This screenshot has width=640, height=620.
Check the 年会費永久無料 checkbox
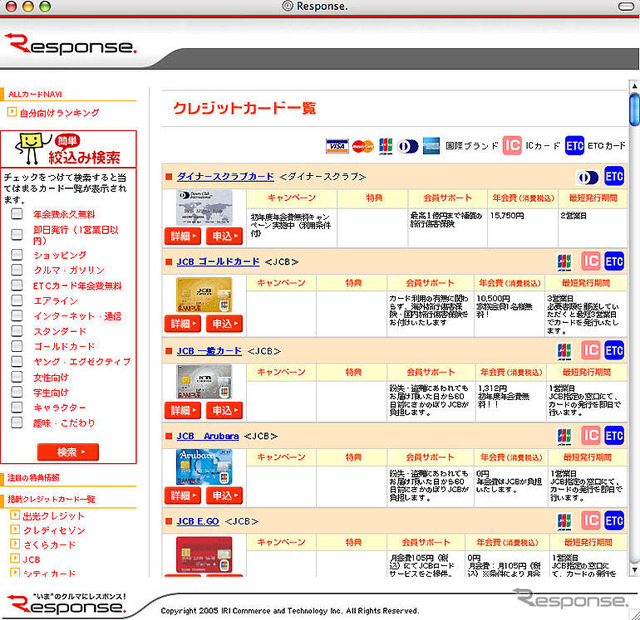[x=17, y=213]
